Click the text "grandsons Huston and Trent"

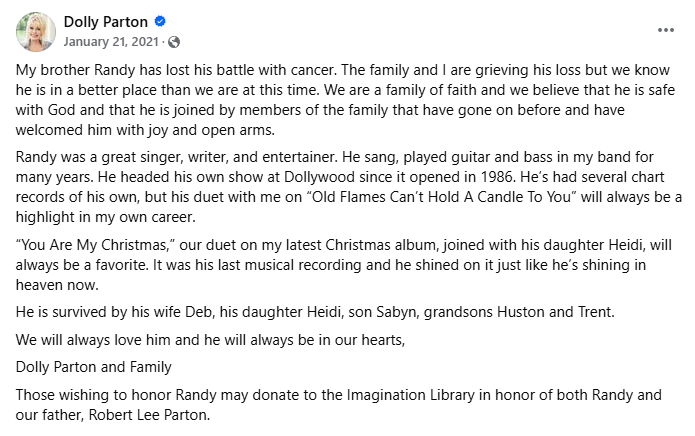click(x=519, y=312)
